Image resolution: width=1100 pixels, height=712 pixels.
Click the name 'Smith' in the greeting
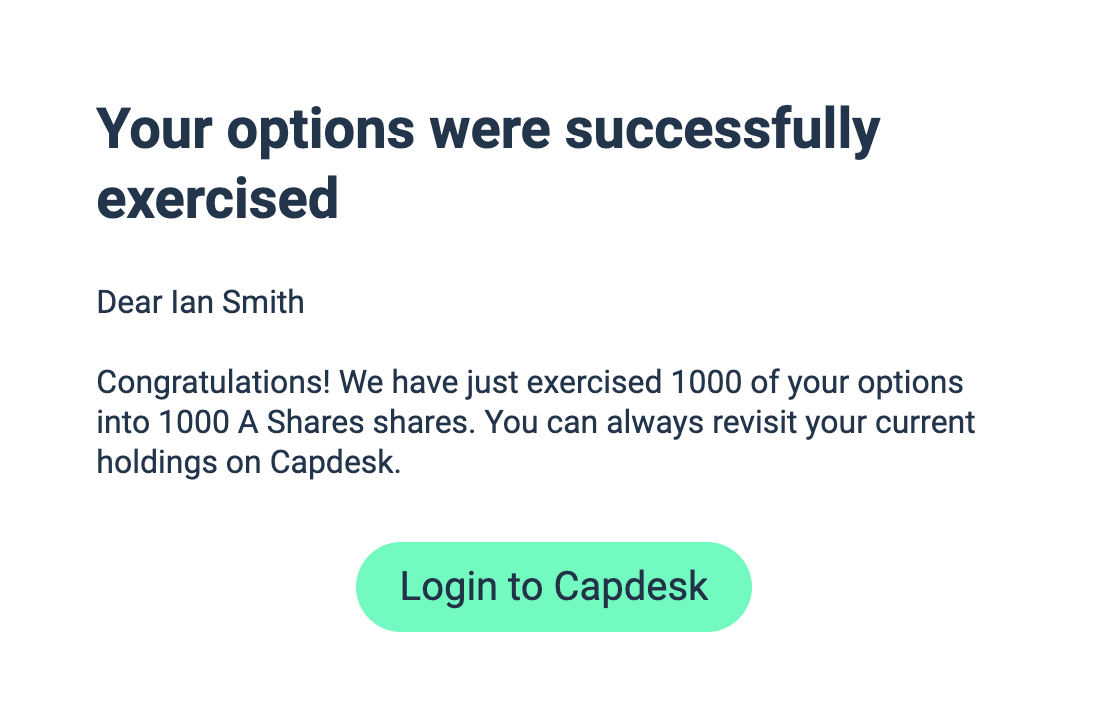(x=263, y=302)
